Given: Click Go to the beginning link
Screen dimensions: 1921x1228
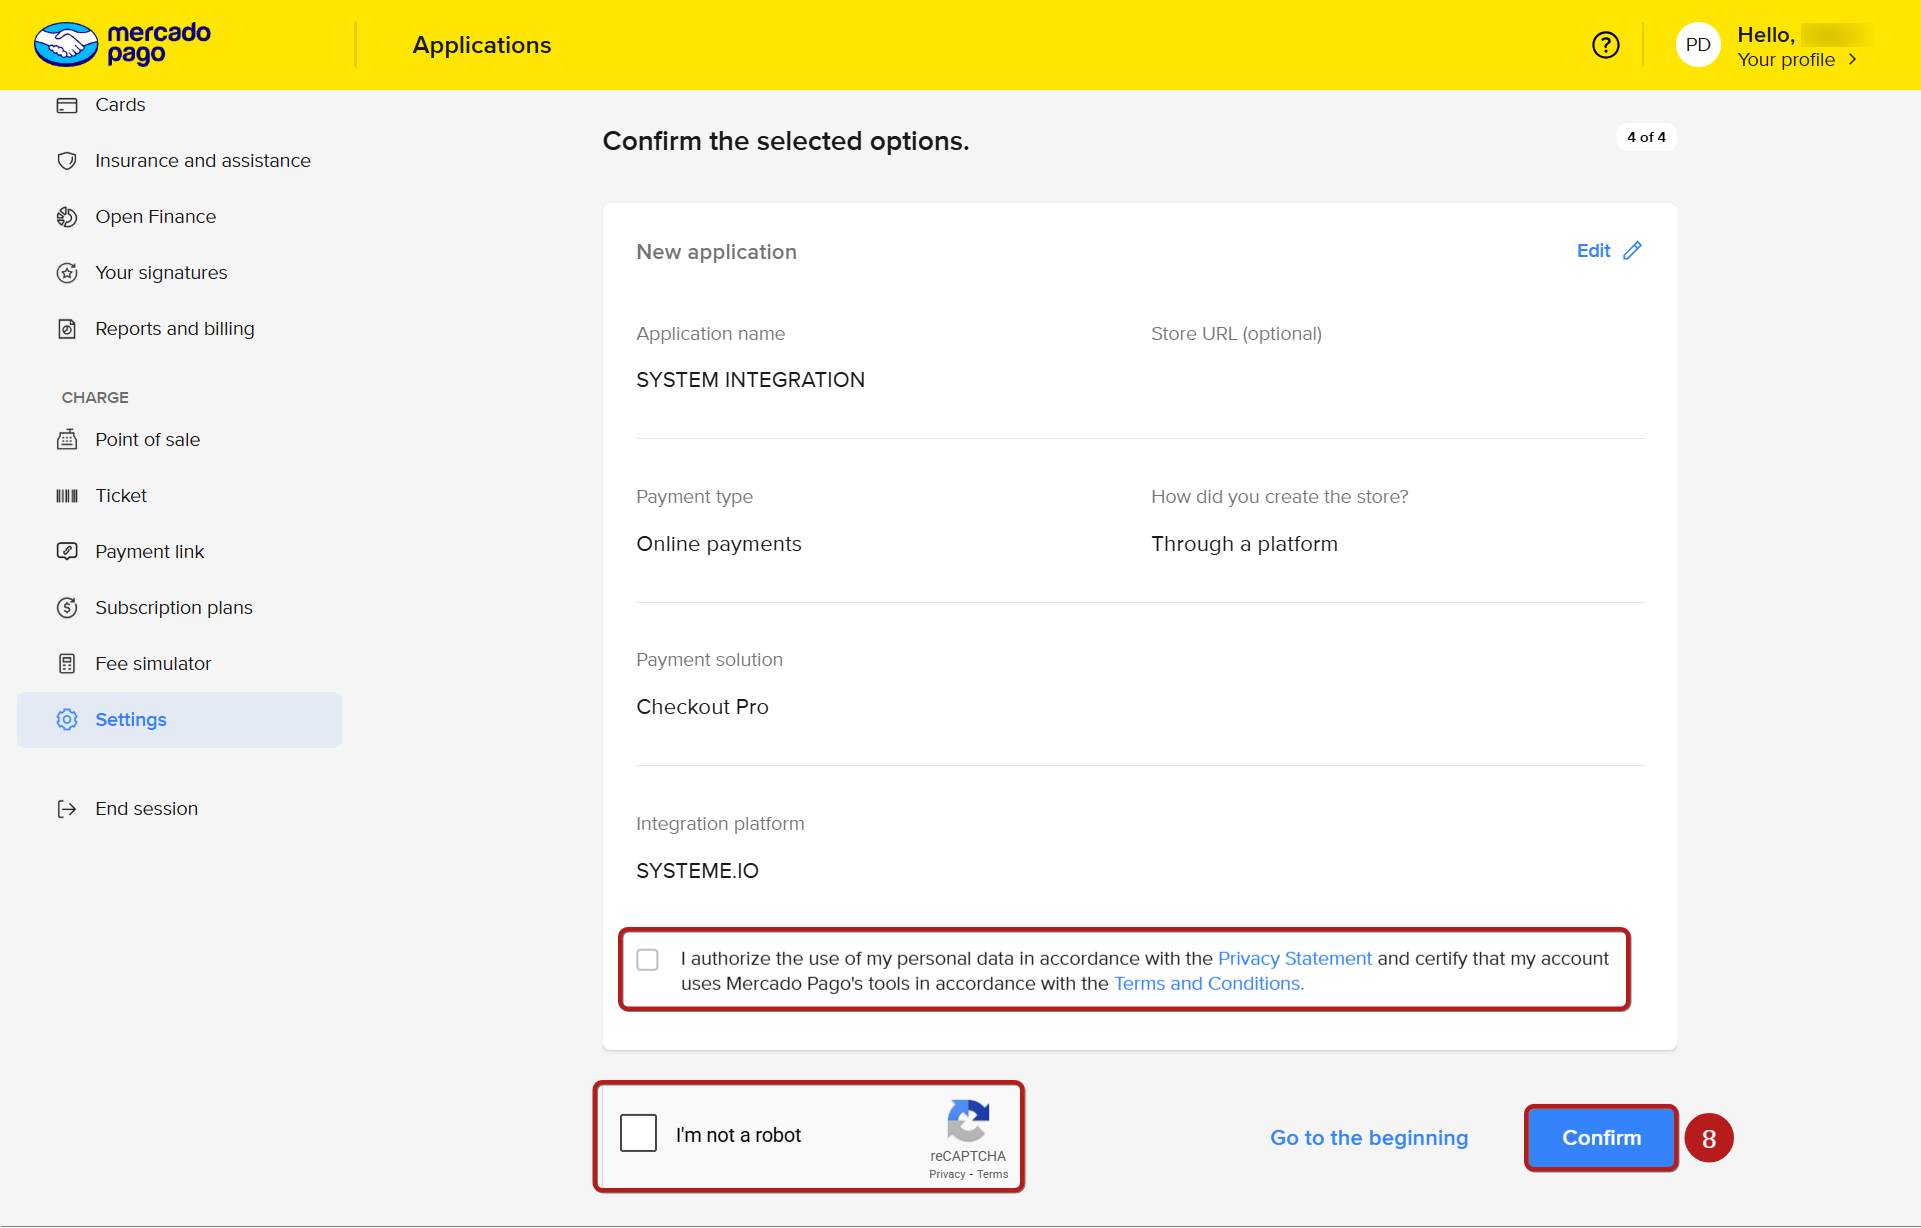Looking at the screenshot, I should coord(1368,1138).
